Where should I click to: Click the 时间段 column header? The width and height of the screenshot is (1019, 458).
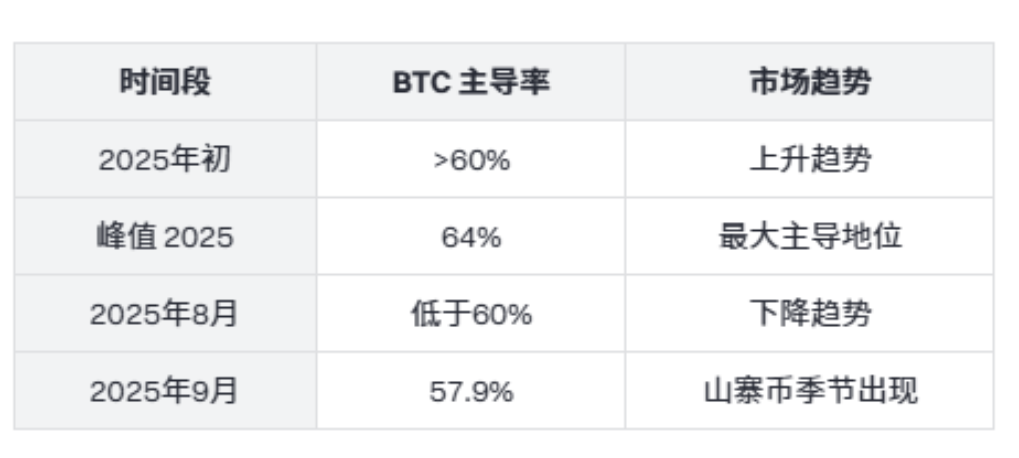tap(165, 82)
